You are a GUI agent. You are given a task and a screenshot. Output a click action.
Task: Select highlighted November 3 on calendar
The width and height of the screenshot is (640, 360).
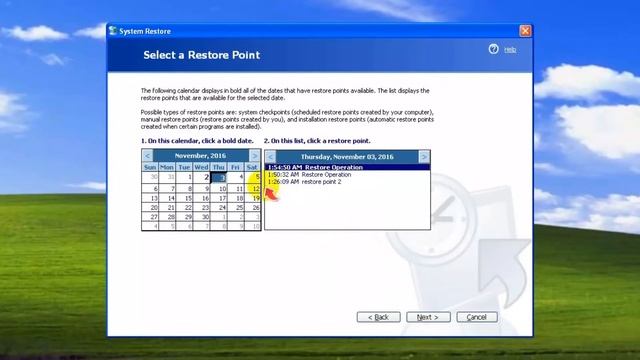[x=218, y=178]
